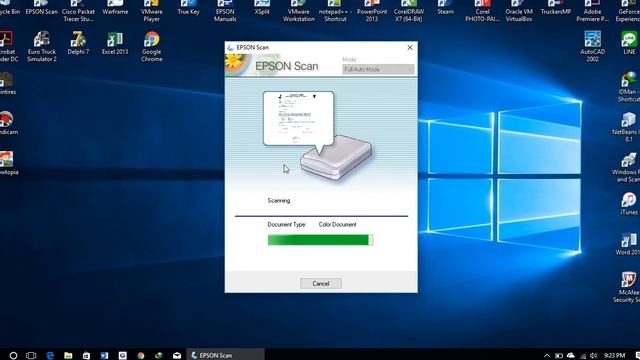Click the "Document Type:" label

(287, 224)
